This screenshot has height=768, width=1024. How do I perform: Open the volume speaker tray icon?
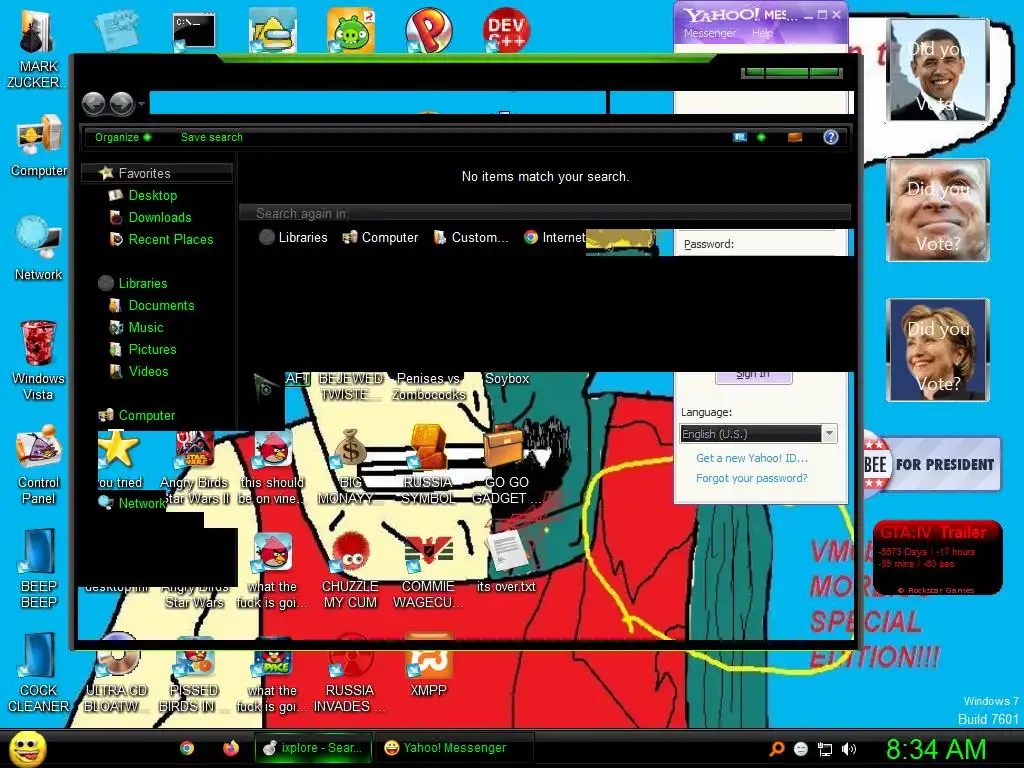point(849,749)
